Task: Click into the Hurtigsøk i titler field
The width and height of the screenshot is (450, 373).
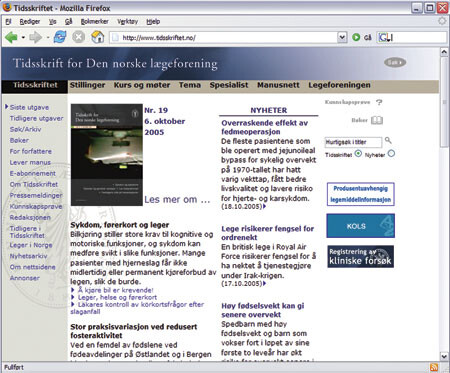Action: click(x=353, y=142)
